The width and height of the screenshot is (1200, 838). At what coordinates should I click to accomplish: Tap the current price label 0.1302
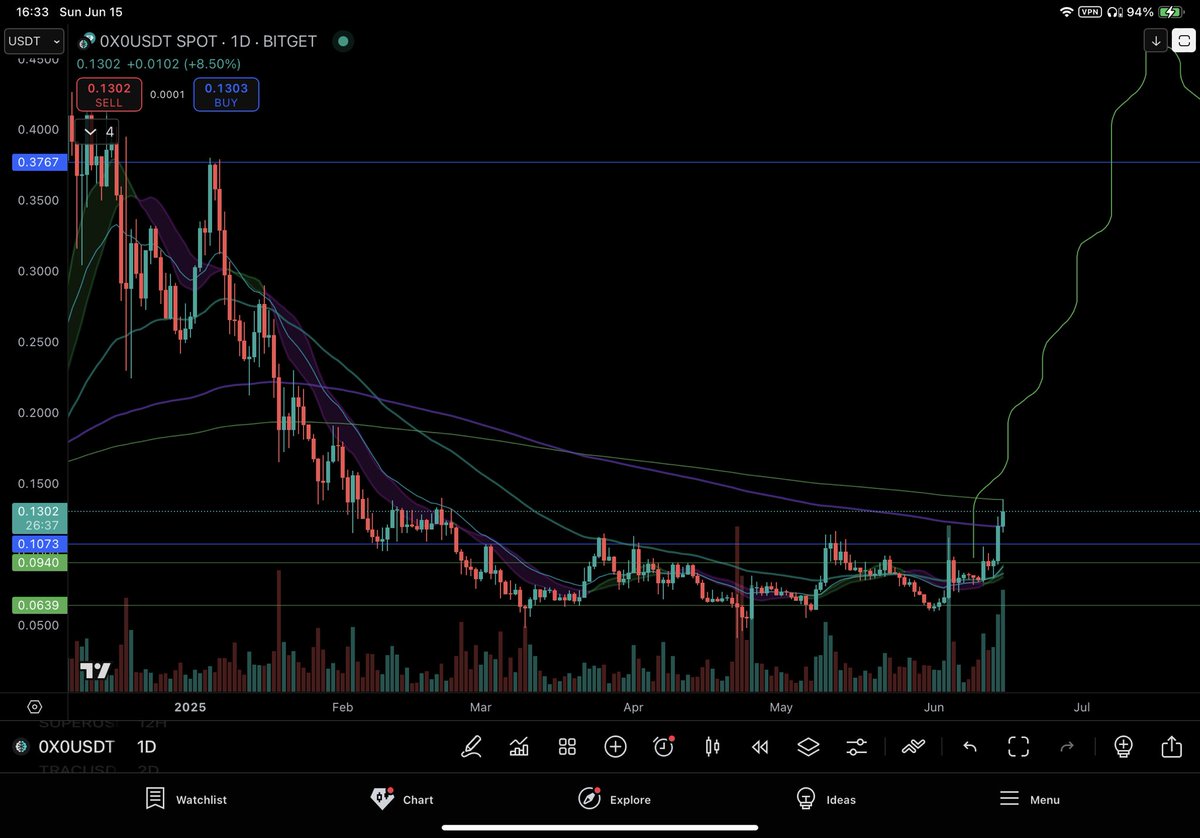(x=39, y=518)
